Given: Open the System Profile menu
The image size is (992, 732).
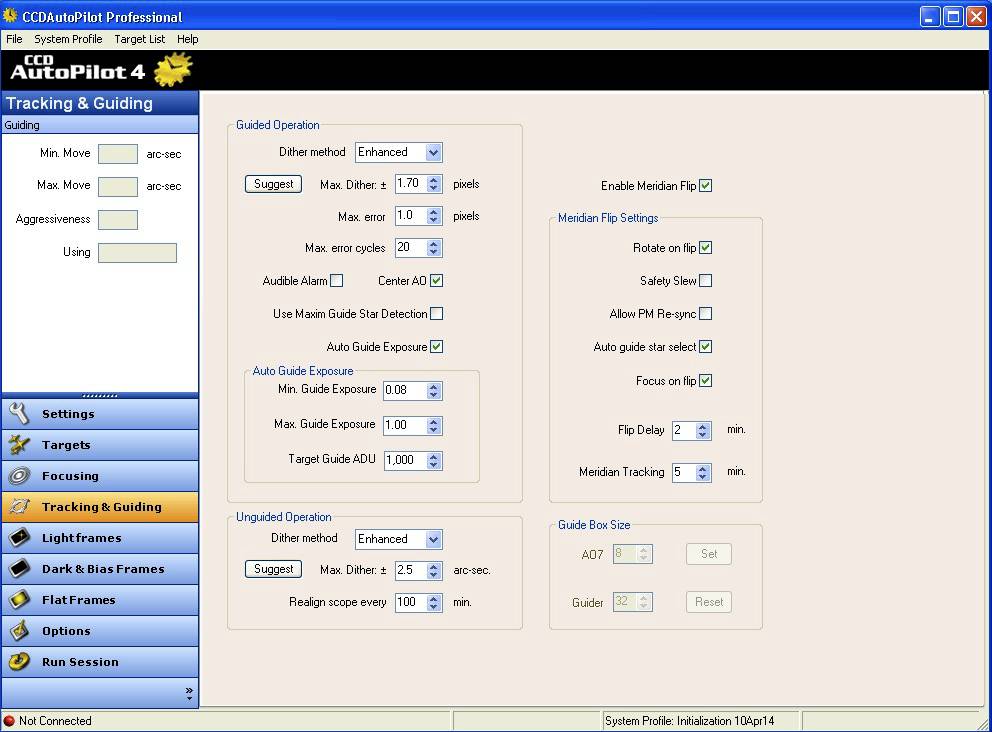Looking at the screenshot, I should click(x=68, y=39).
